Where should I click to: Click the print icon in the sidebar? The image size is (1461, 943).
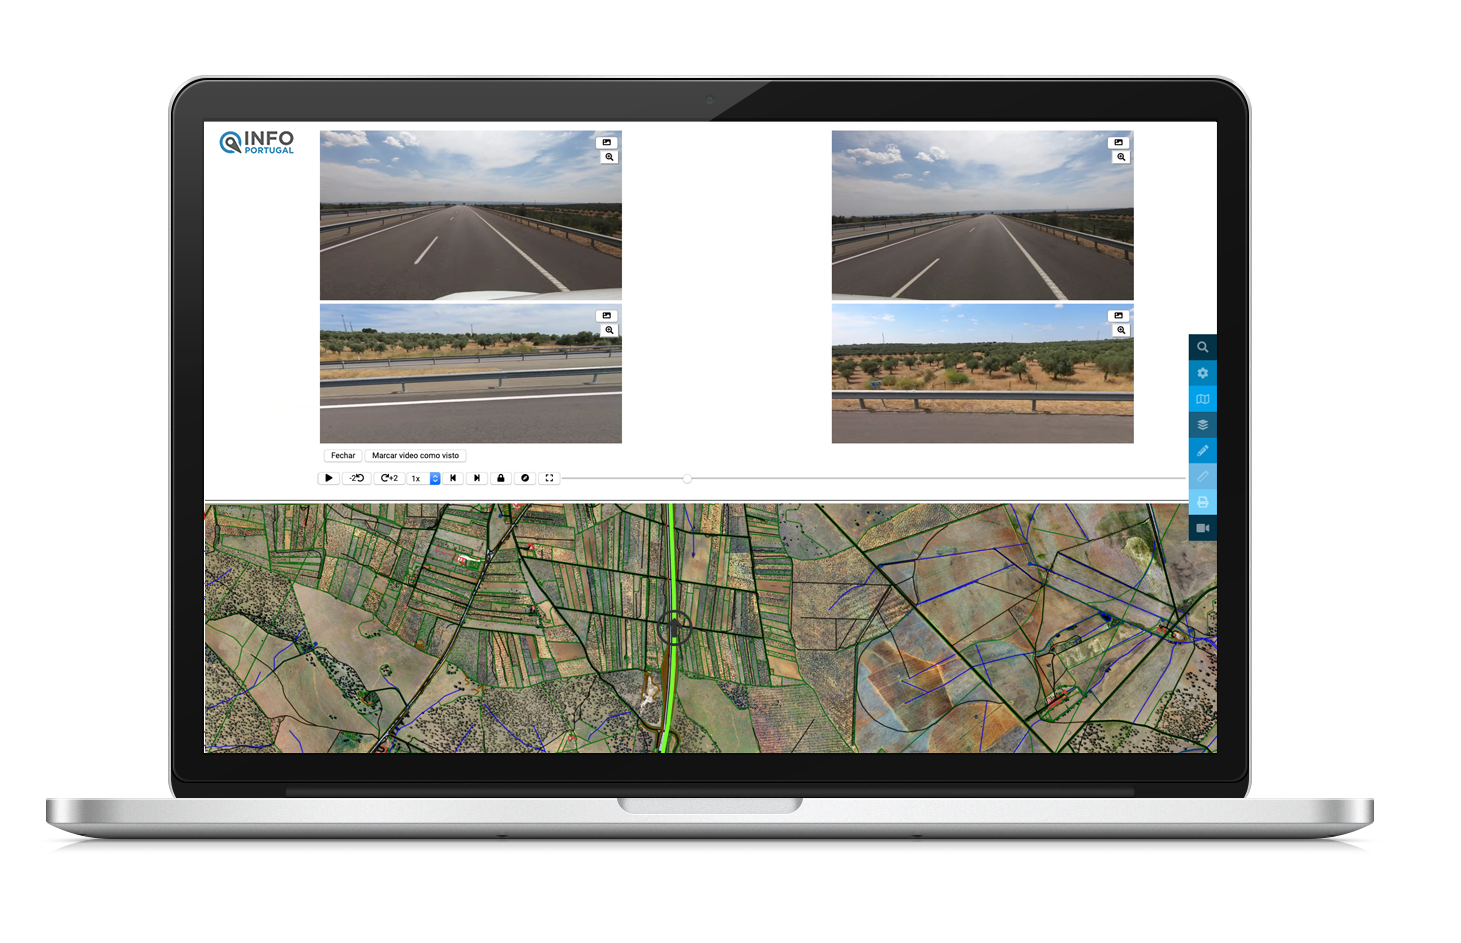pos(1202,502)
